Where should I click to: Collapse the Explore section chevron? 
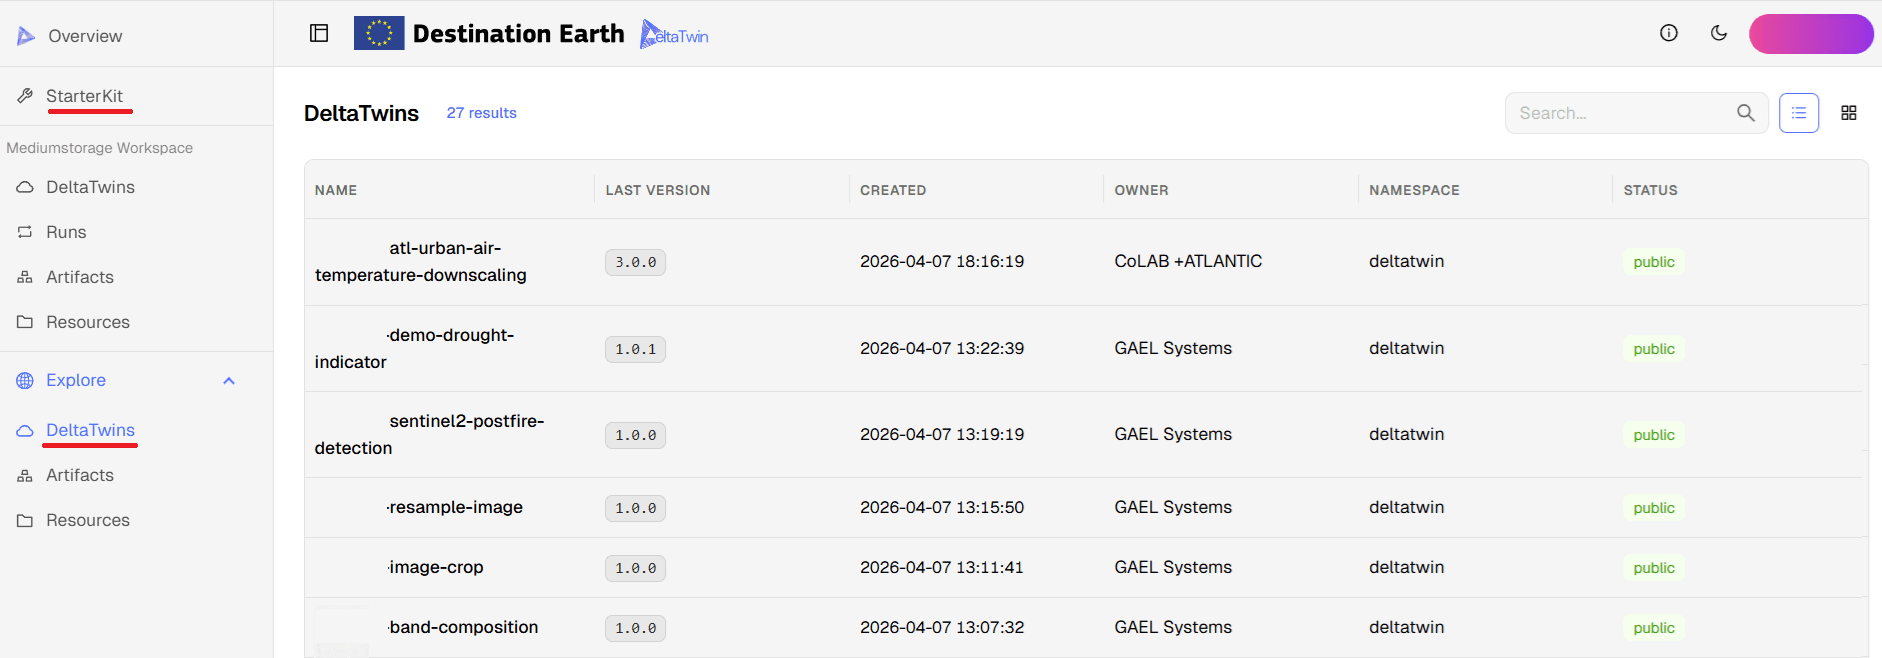pyautogui.click(x=229, y=381)
